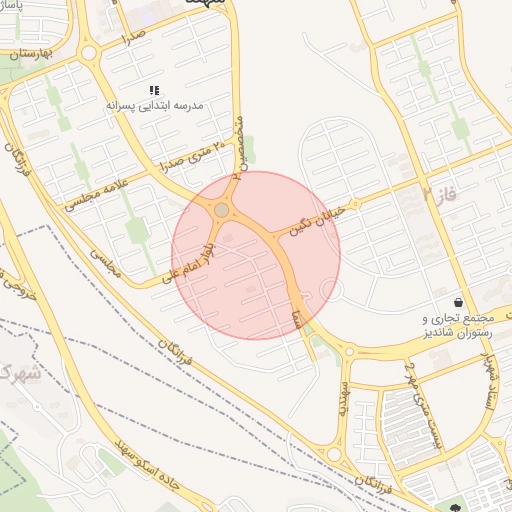The width and height of the screenshot is (512, 512).
Task: Click the بهارستان street label
Action: pos(31,54)
